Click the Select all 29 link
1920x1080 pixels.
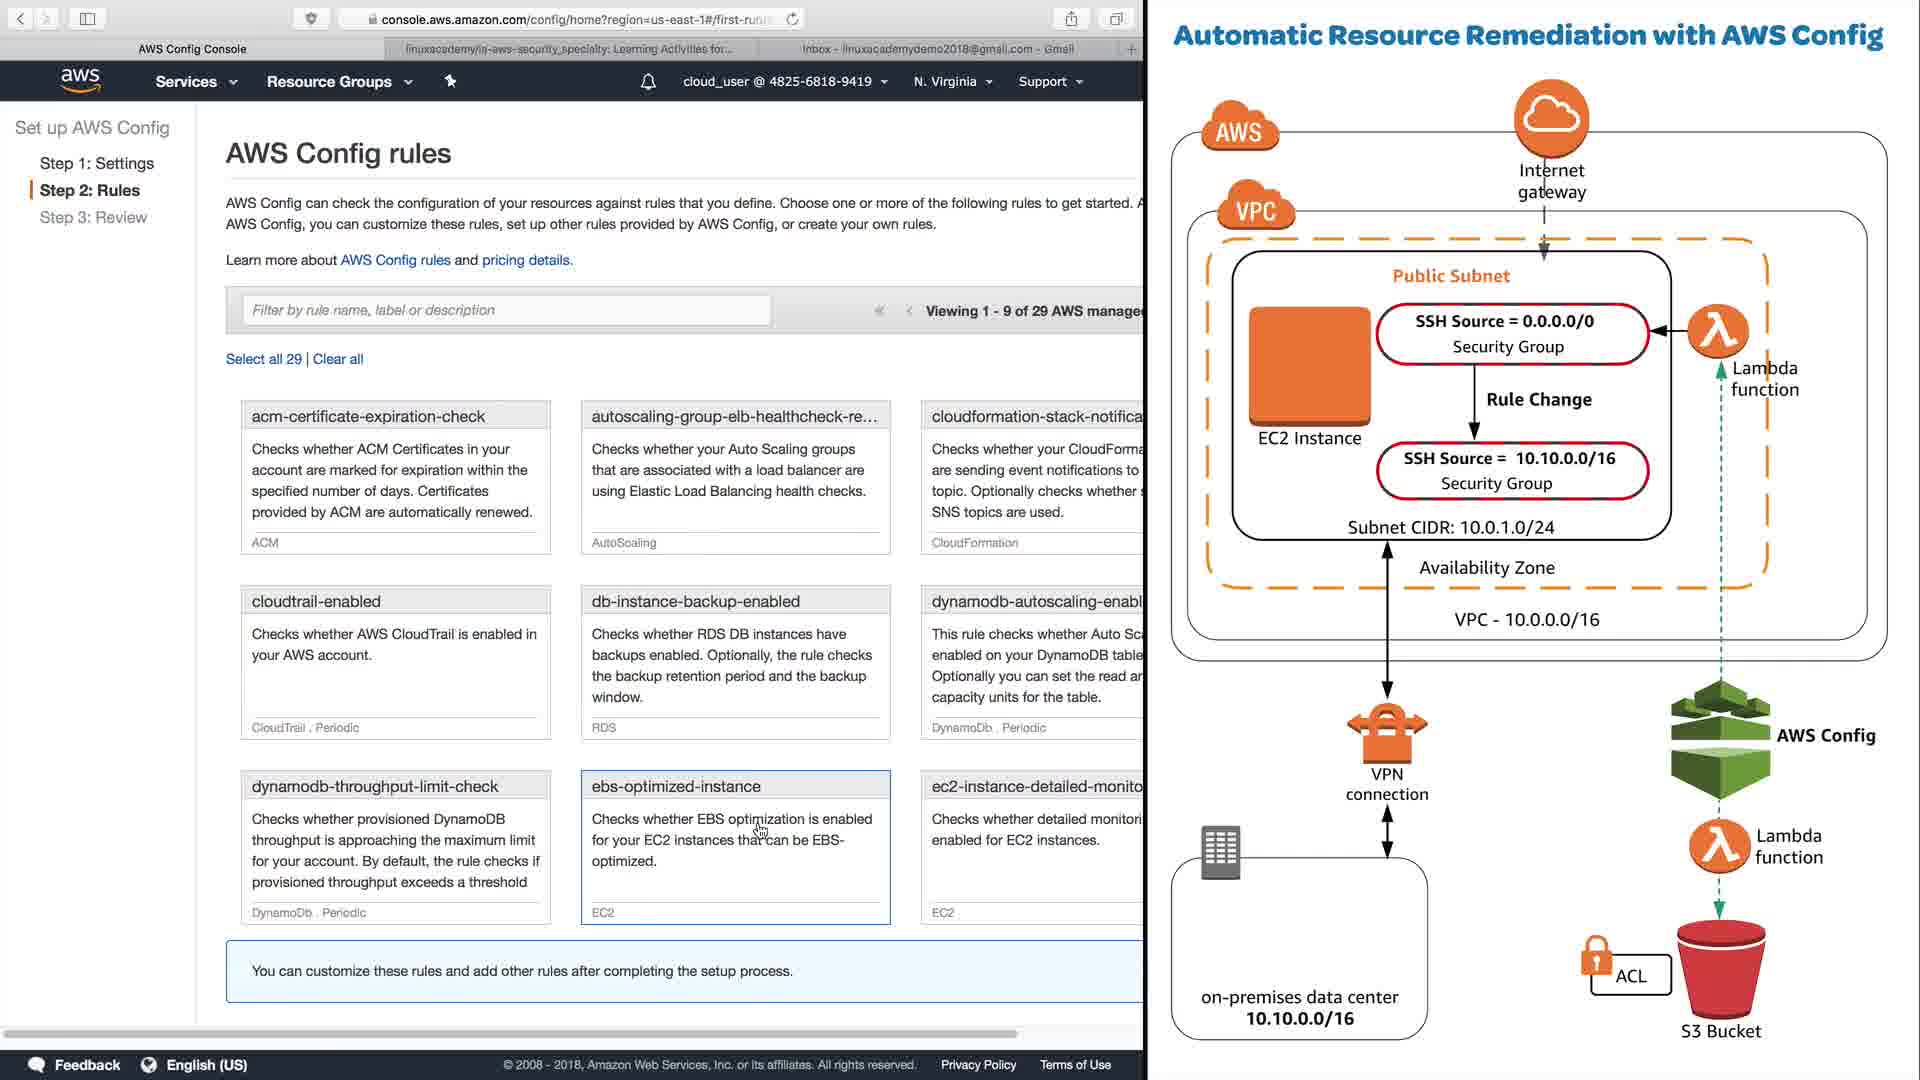pyautogui.click(x=263, y=359)
